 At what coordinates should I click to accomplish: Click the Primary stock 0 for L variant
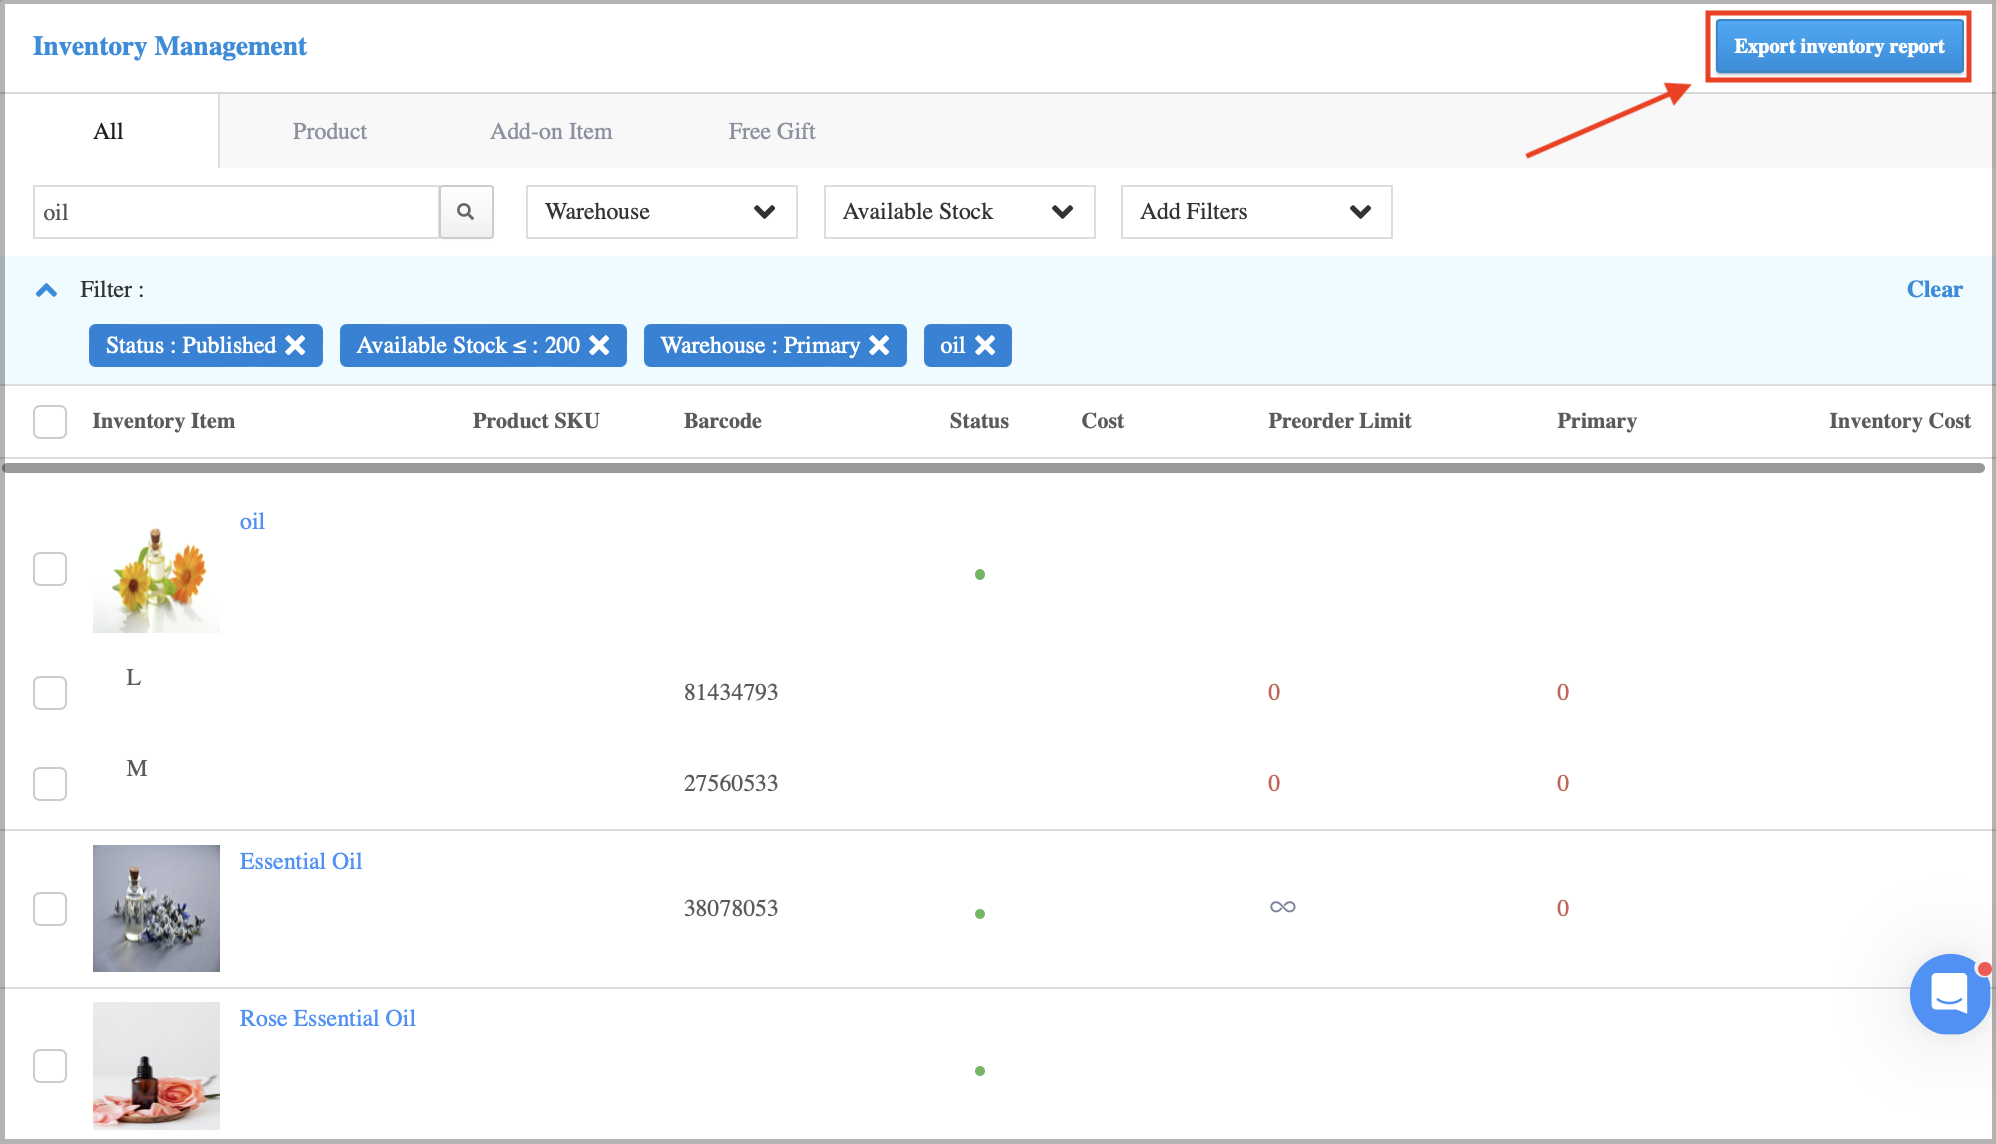(x=1562, y=692)
